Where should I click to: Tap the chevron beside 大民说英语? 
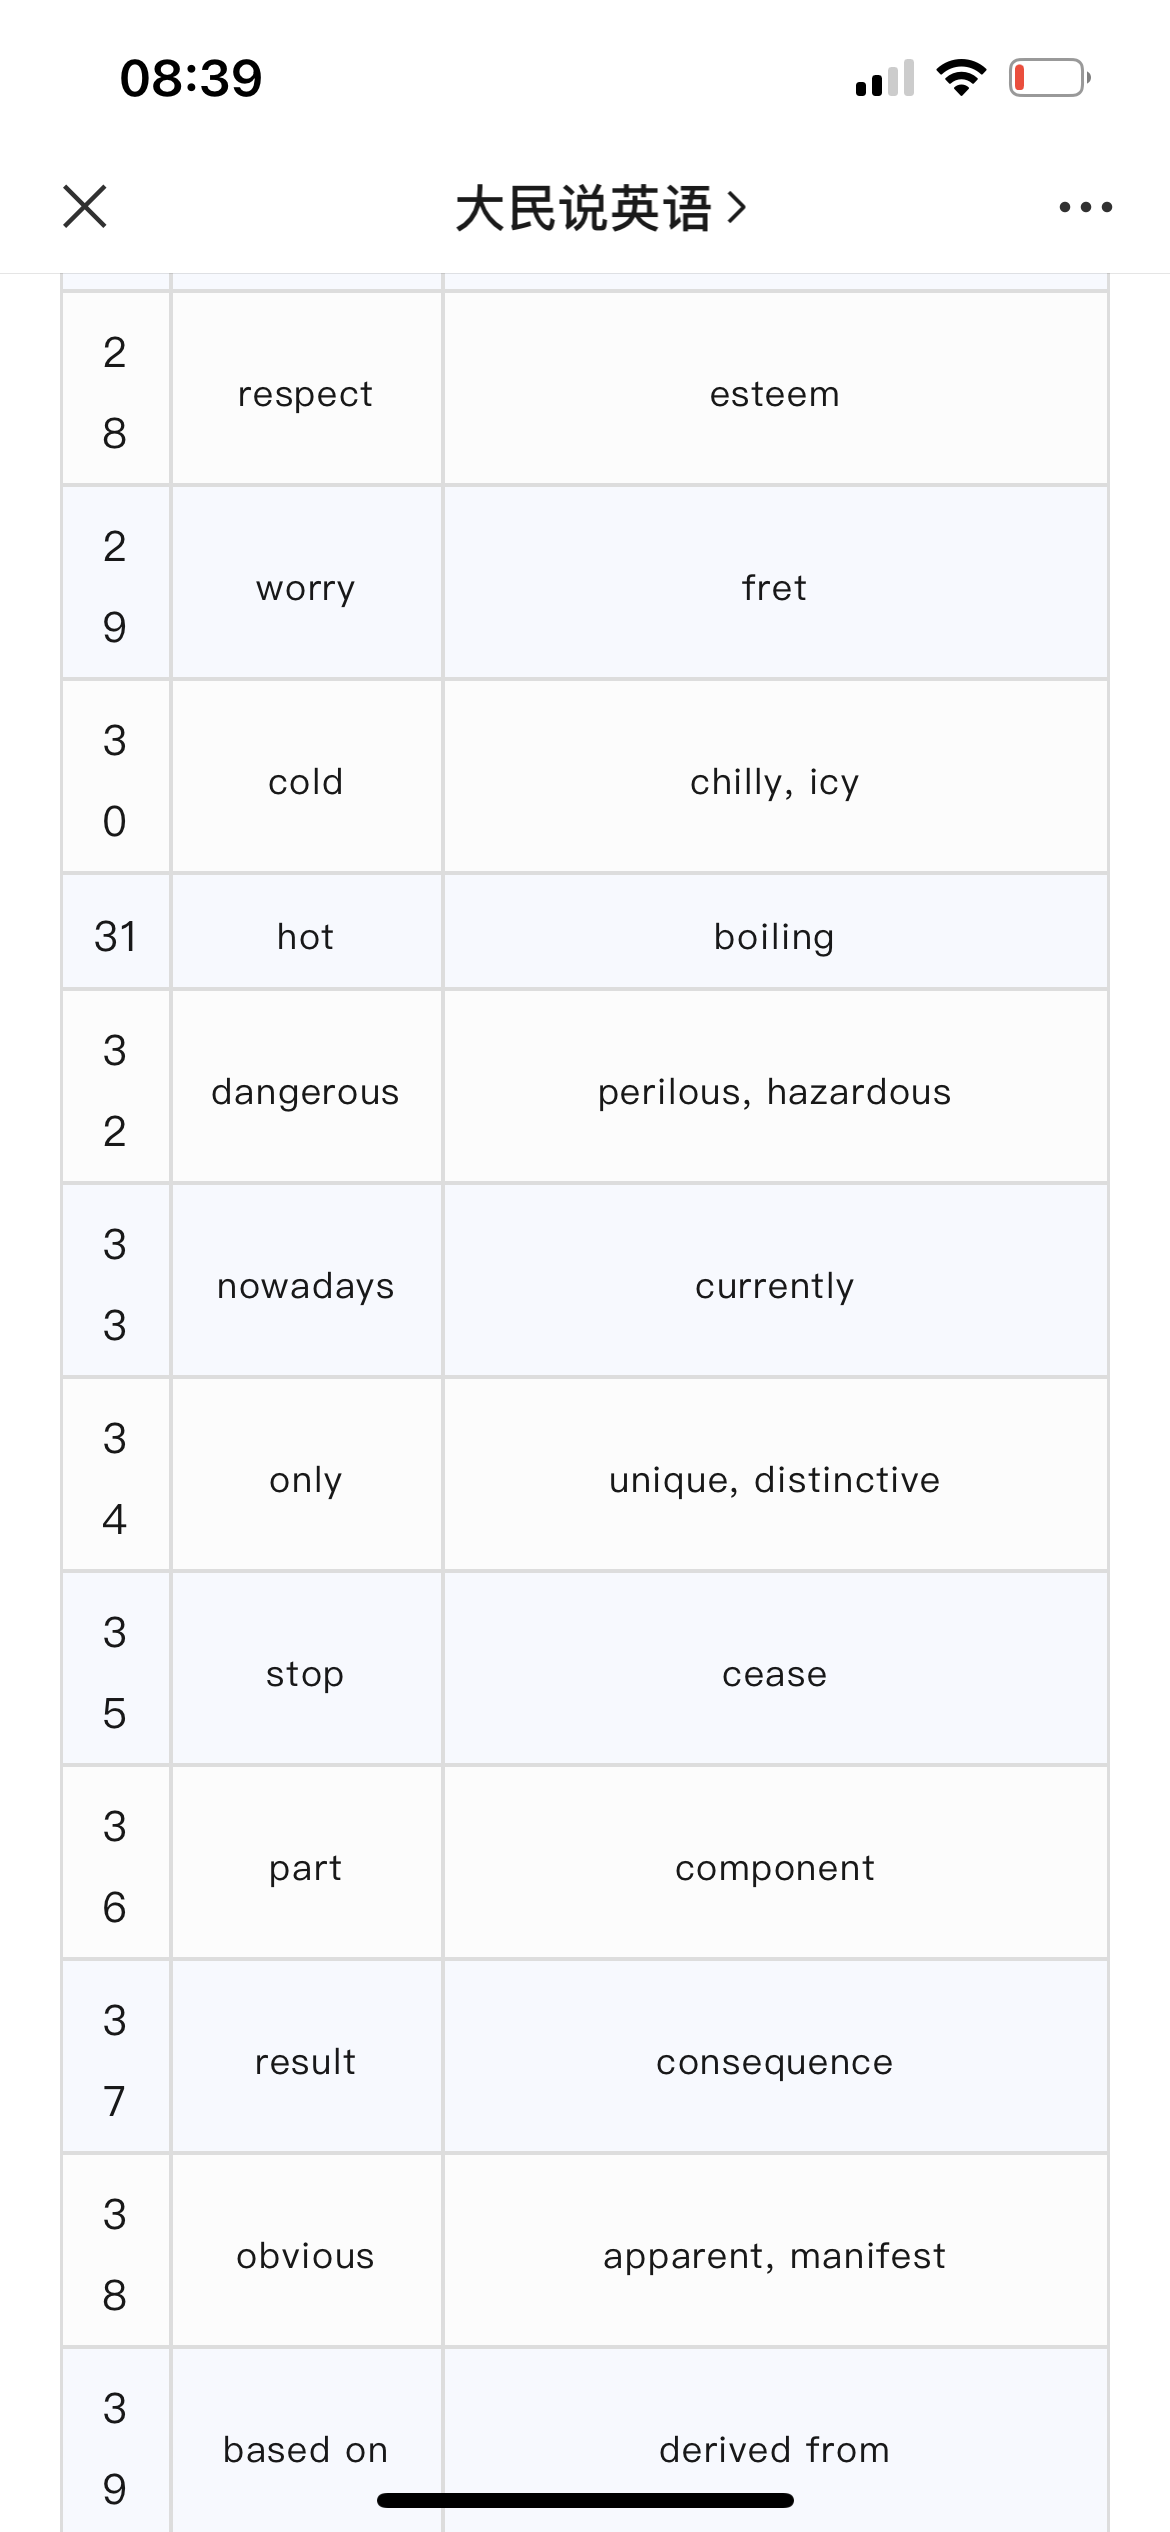coord(736,207)
